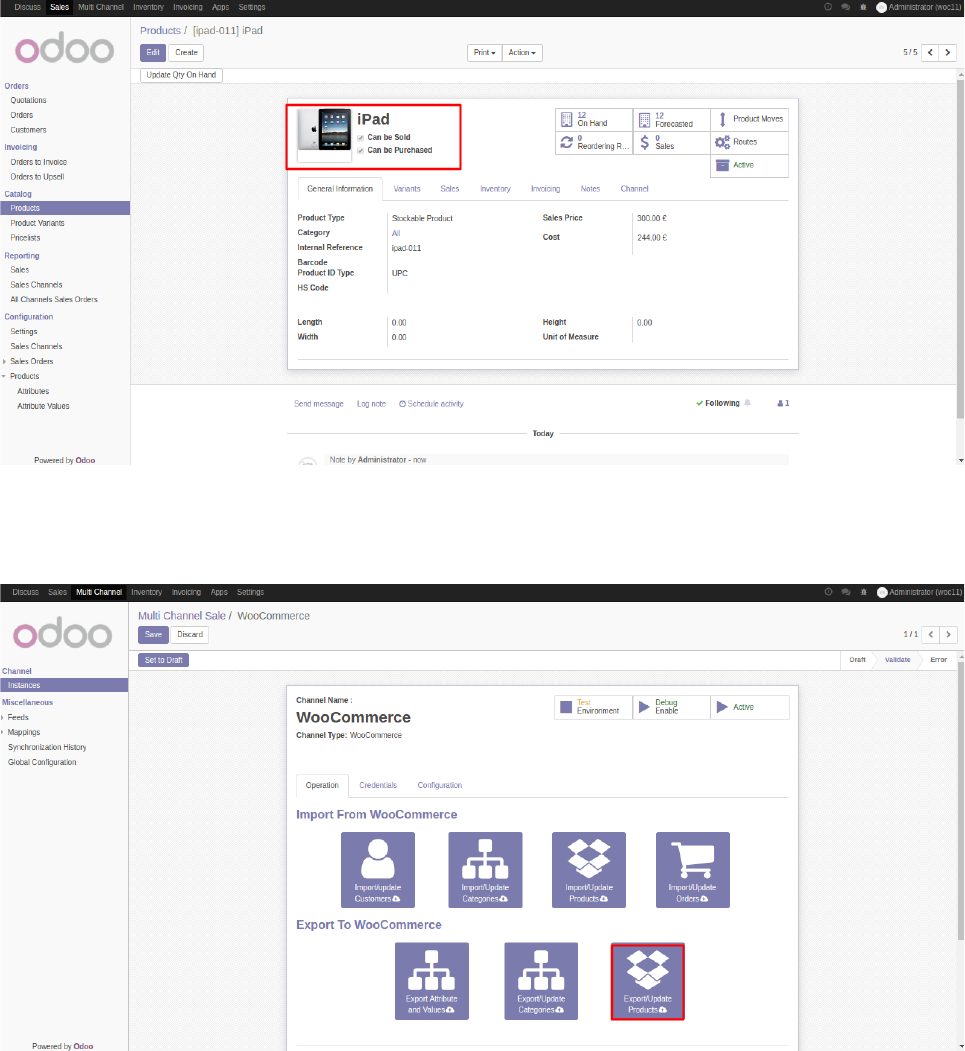
Task: Open the Sales dollar stat button
Action: [671, 143]
